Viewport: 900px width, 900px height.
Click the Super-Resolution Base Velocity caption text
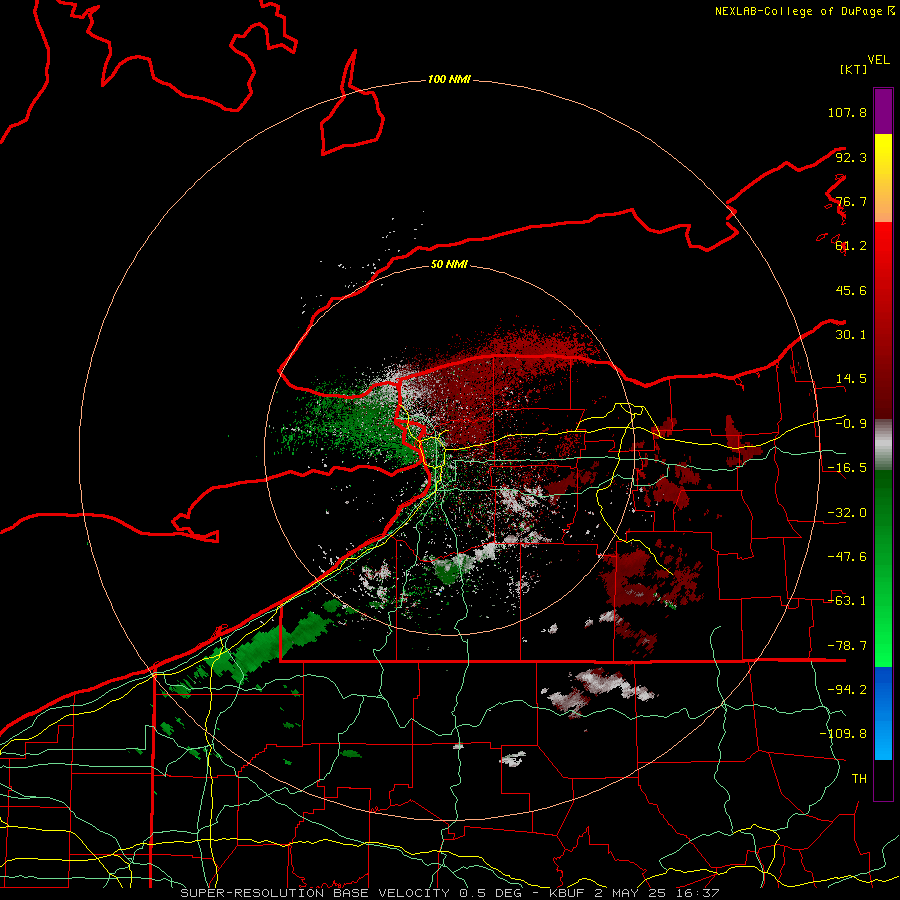point(449,893)
